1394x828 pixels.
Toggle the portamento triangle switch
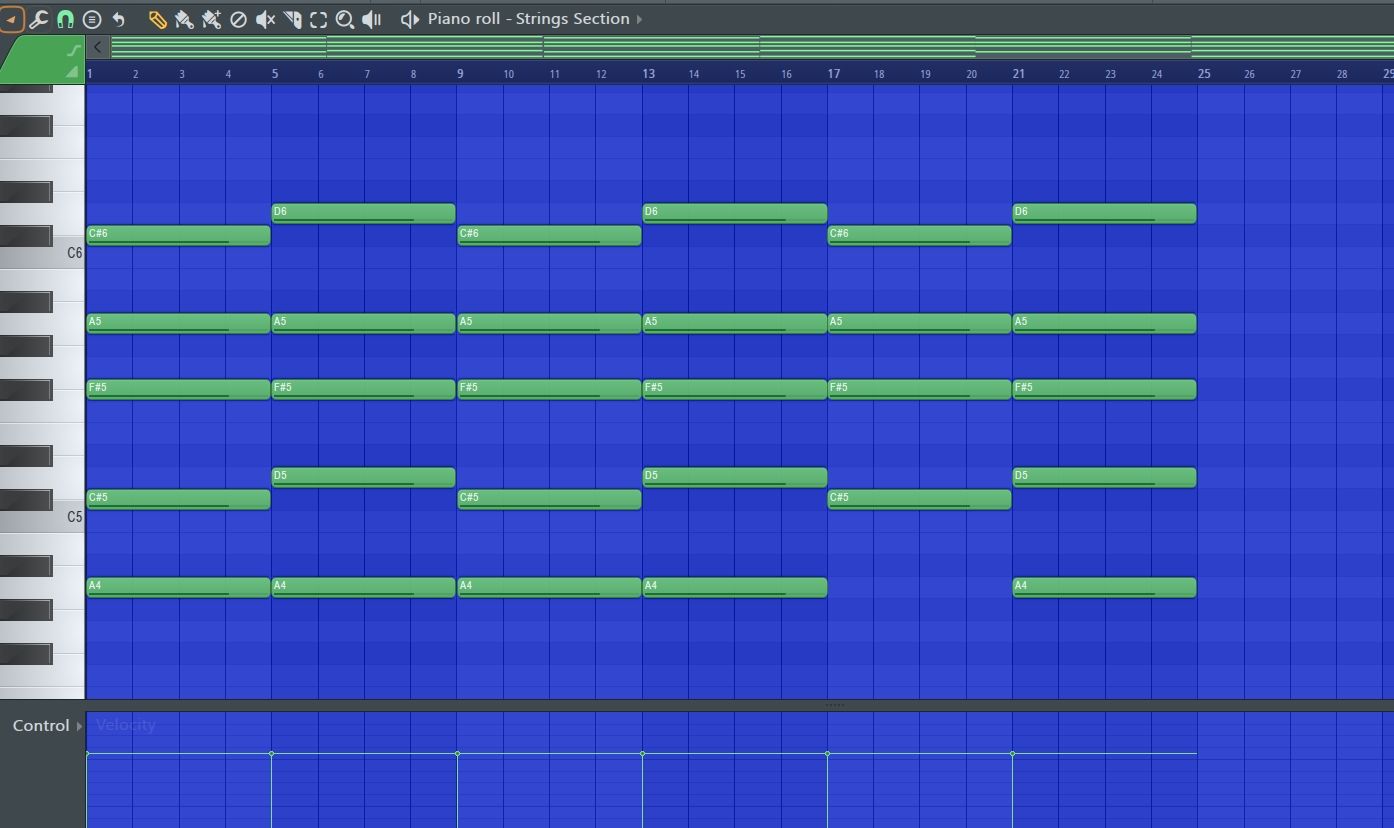71,73
